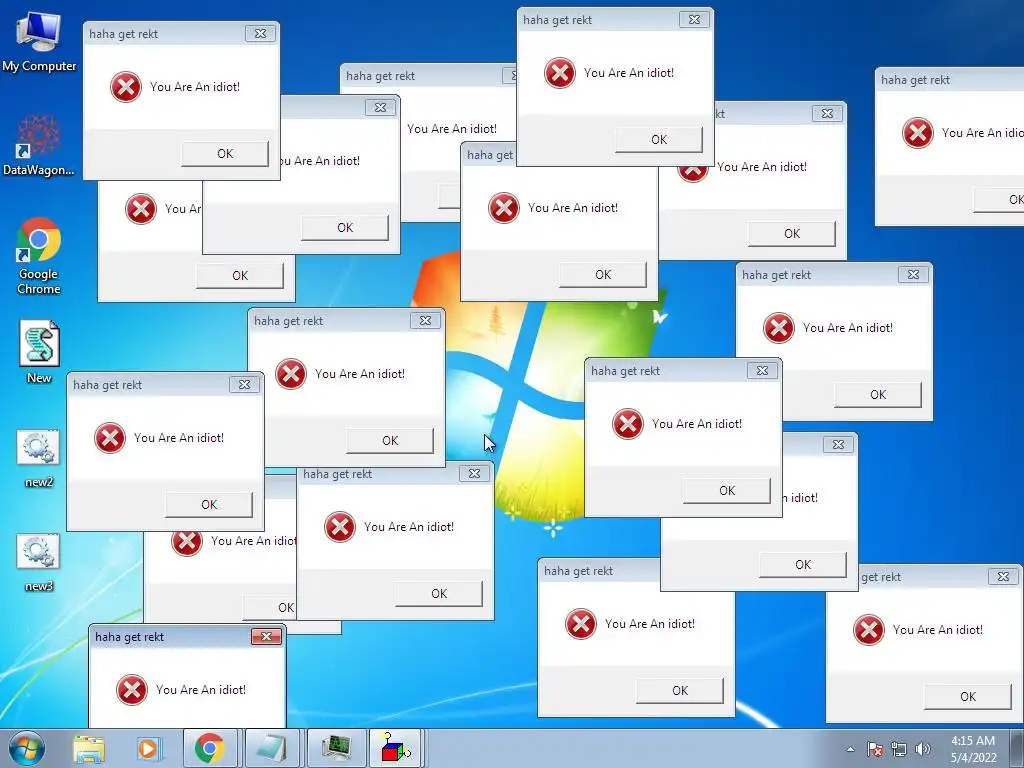
Task: Click OK in the dialog whose message reads "You Ar"
Action: pyautogui.click(x=240, y=276)
